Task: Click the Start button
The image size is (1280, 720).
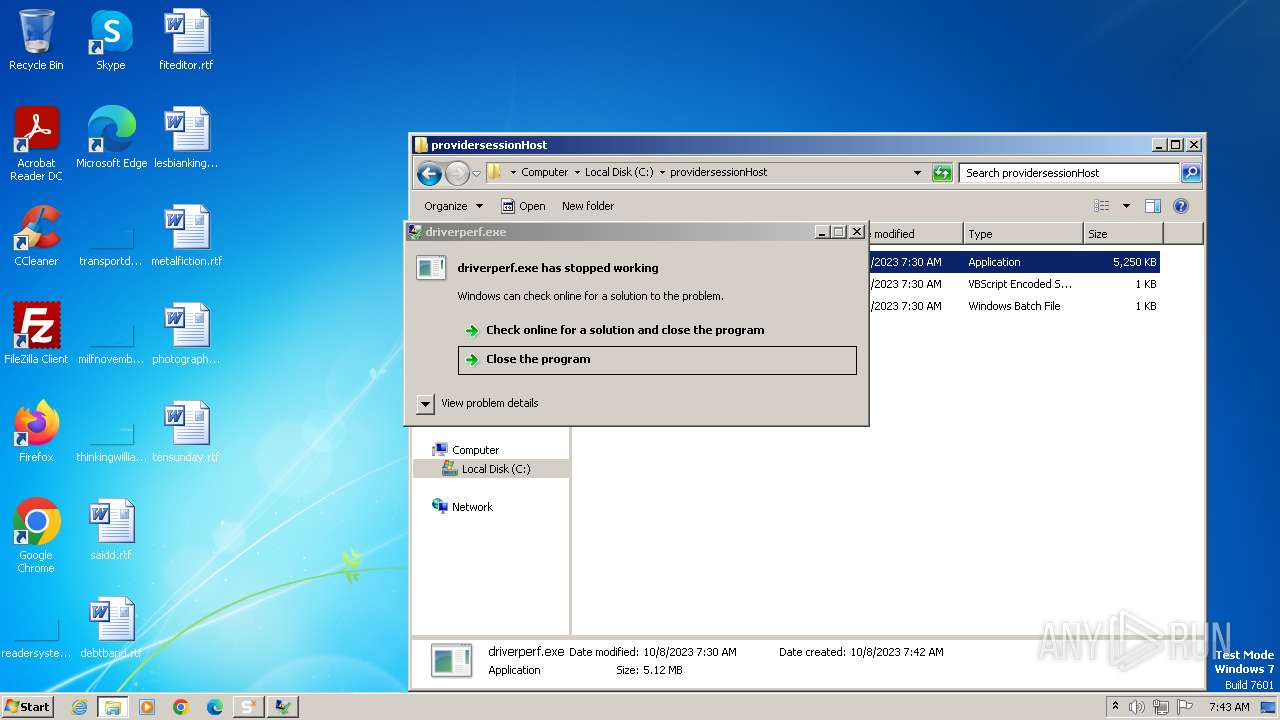Action: tap(28, 707)
